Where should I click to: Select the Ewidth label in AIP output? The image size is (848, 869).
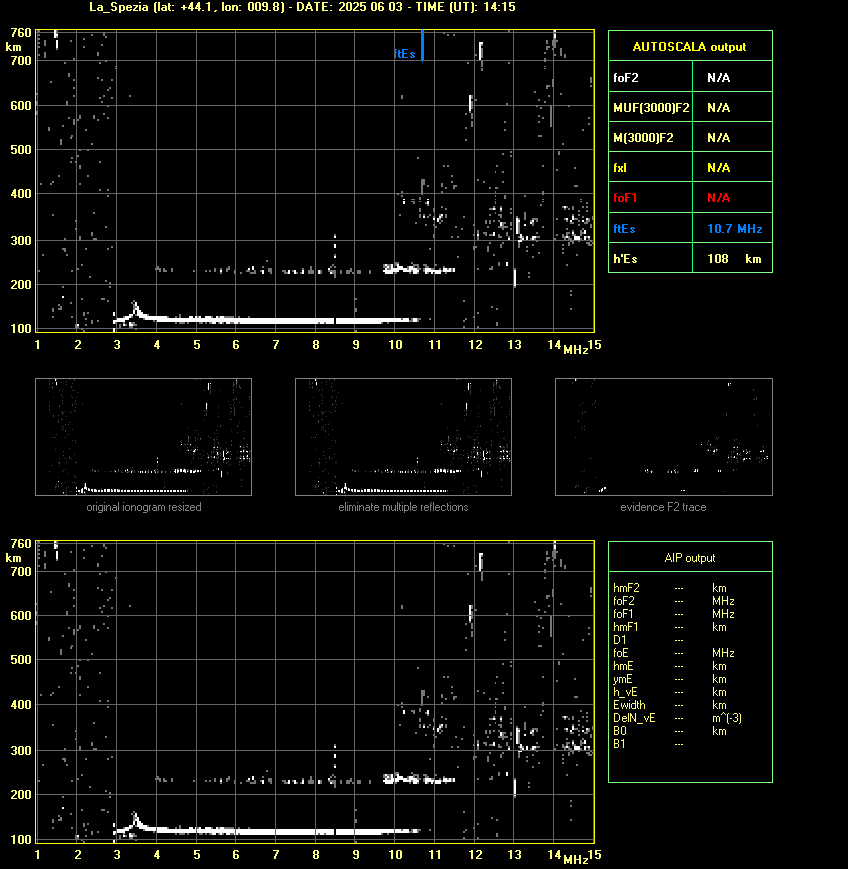(x=630, y=705)
